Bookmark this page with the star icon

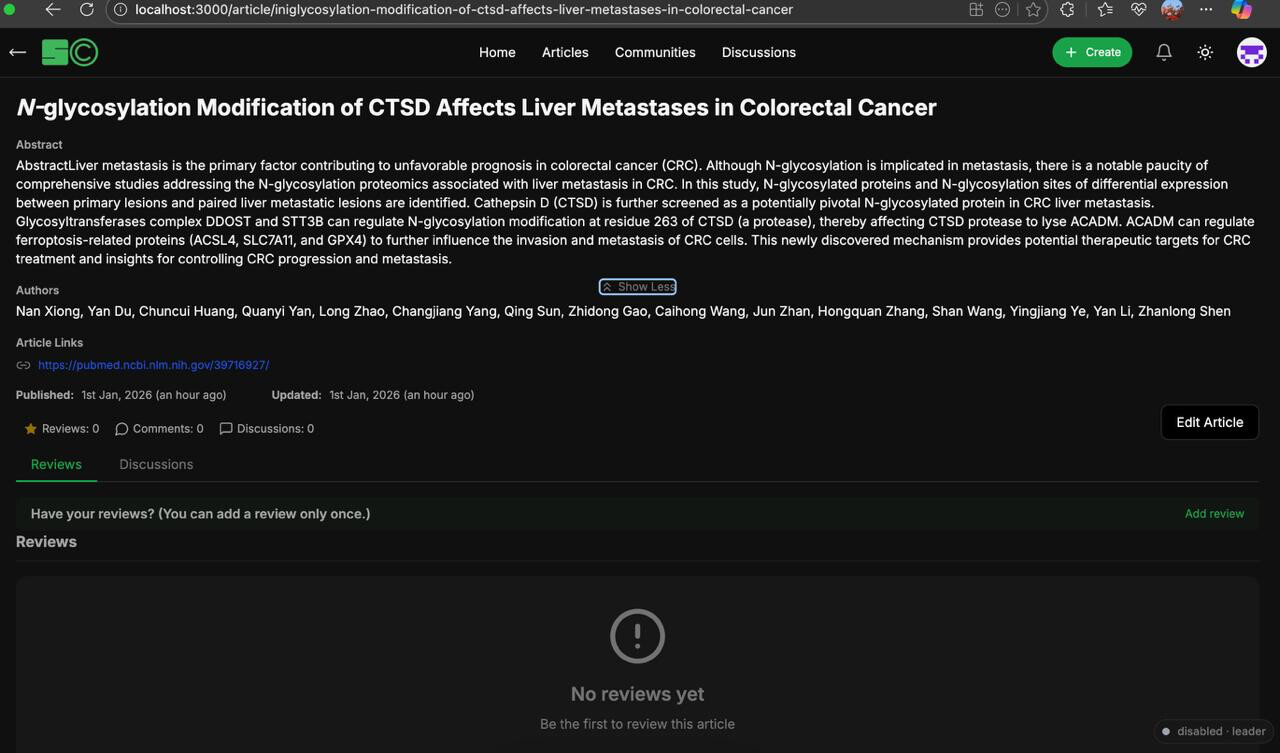[x=1033, y=10]
